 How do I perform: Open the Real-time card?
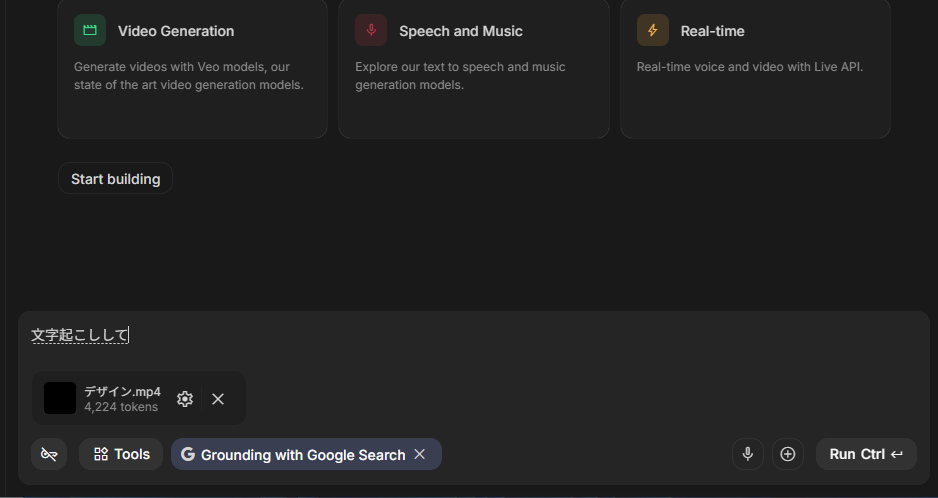[755, 68]
